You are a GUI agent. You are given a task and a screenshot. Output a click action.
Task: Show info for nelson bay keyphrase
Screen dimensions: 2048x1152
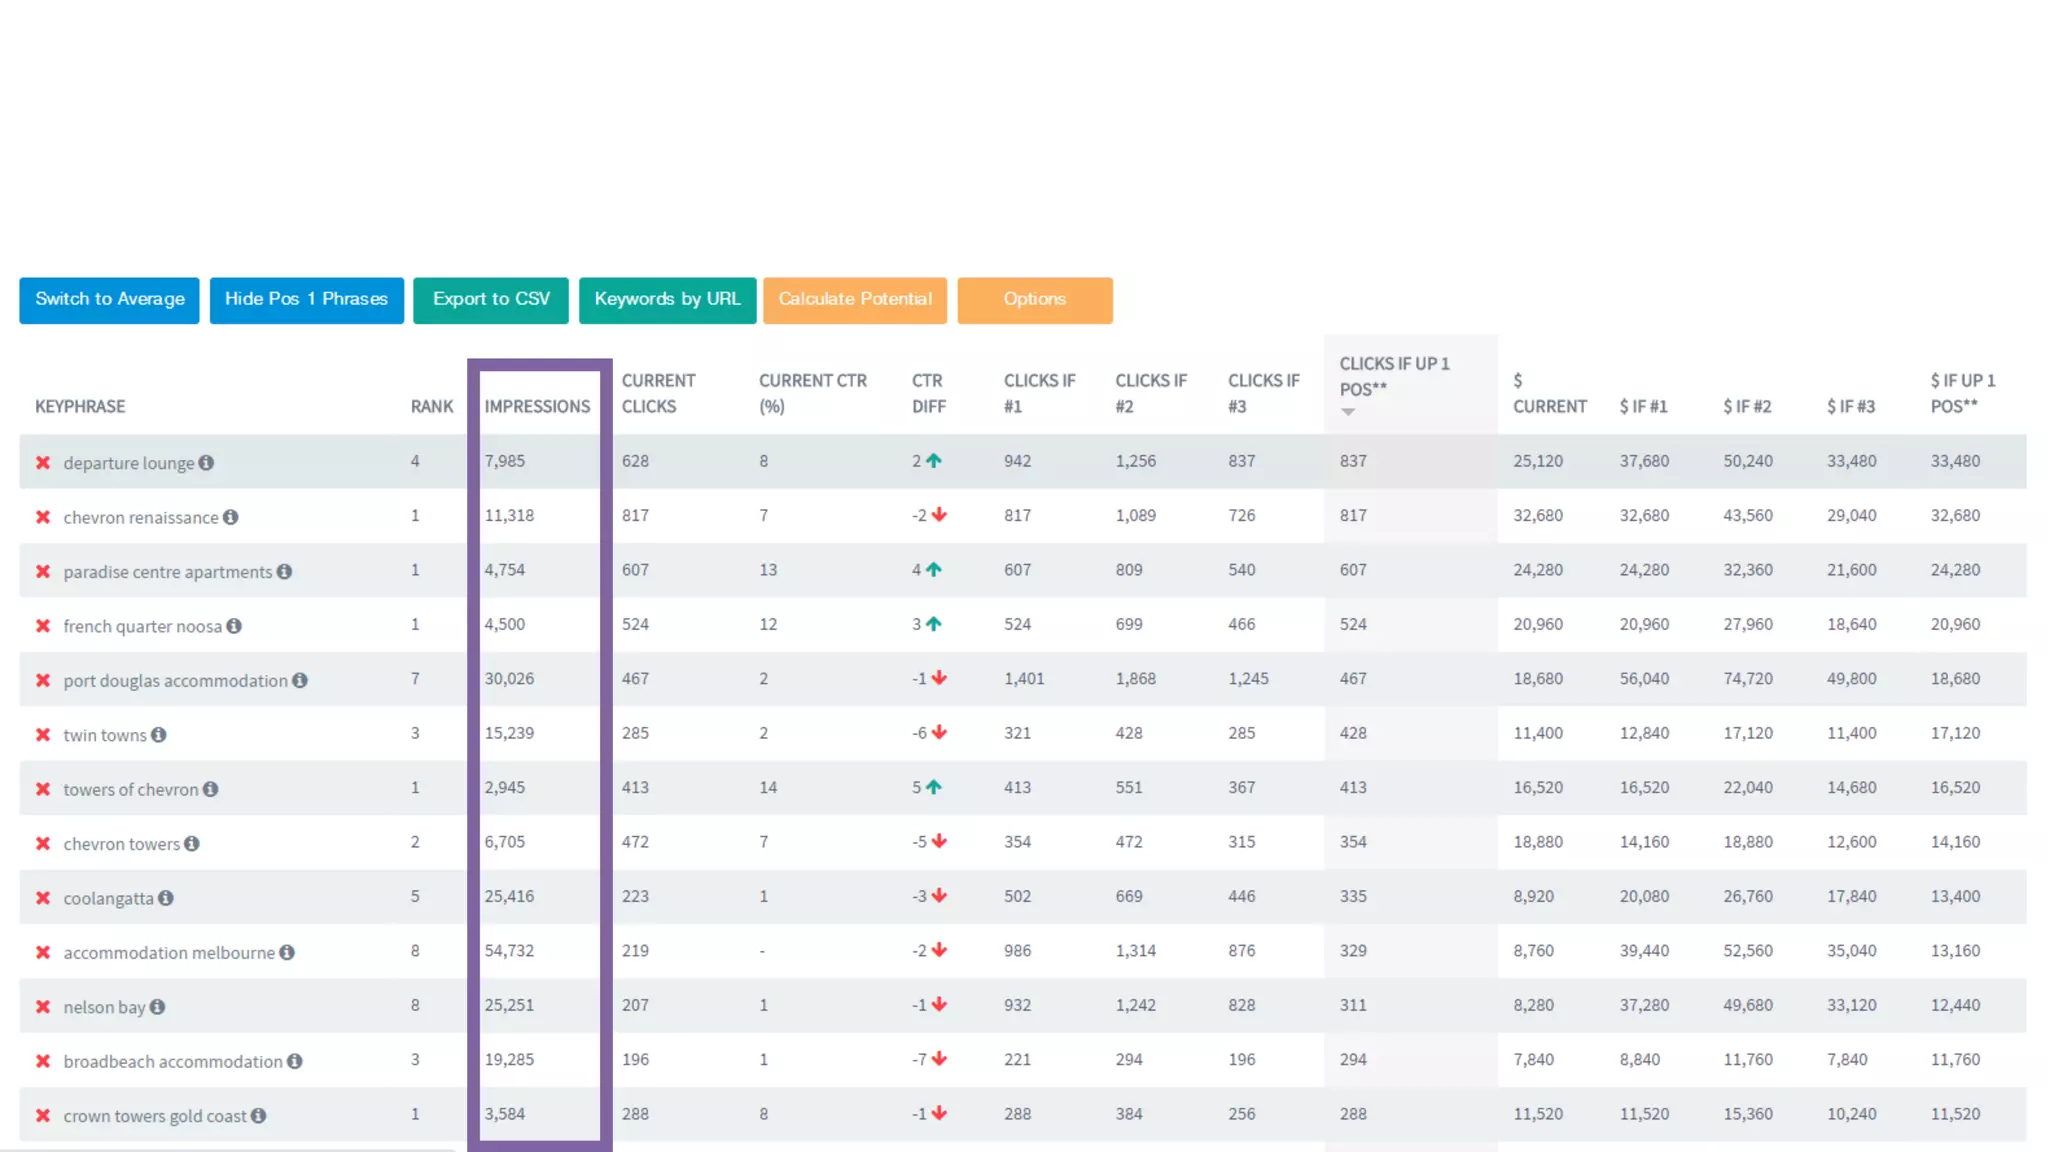[x=158, y=1007]
